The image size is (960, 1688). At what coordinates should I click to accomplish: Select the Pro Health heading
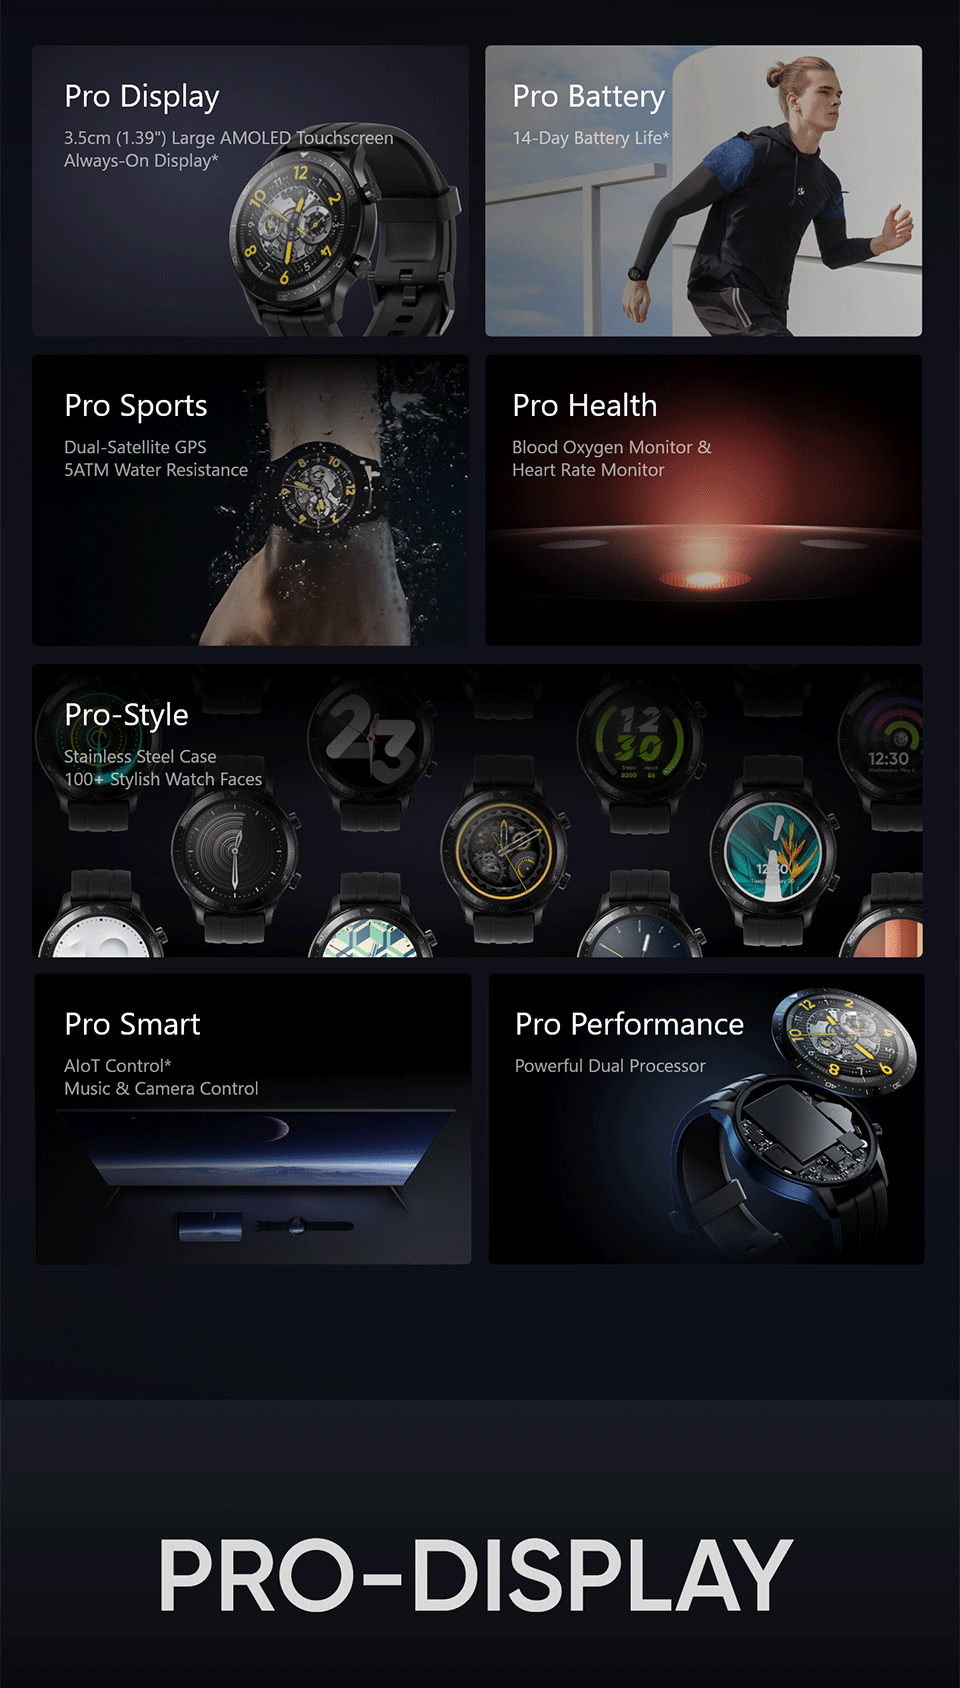click(x=584, y=405)
